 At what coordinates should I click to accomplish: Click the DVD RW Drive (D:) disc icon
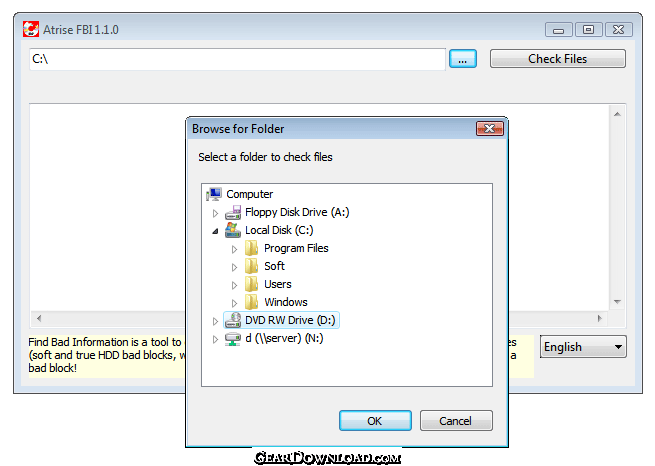pos(233,320)
